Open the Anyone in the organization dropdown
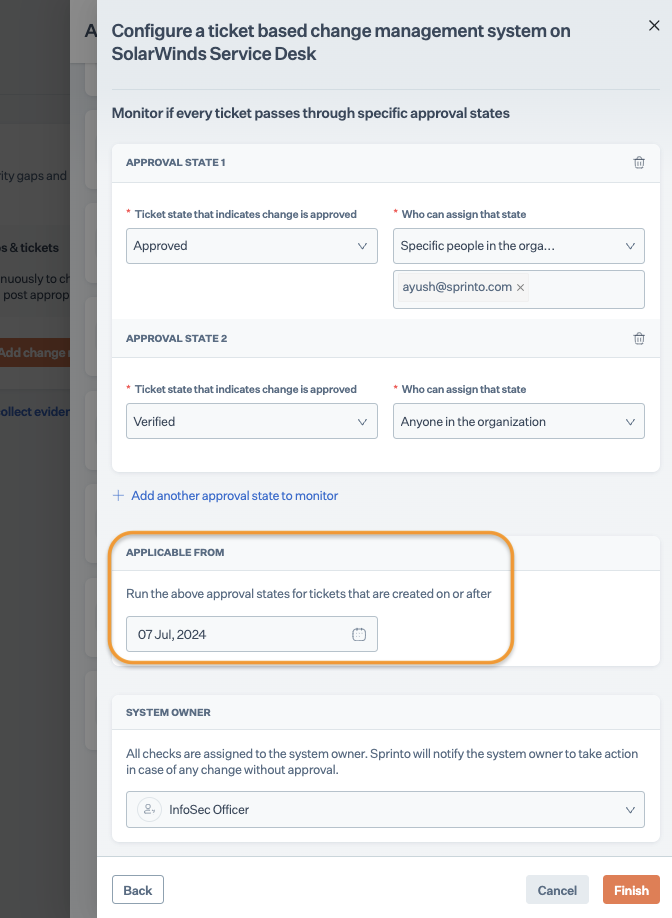 [519, 421]
